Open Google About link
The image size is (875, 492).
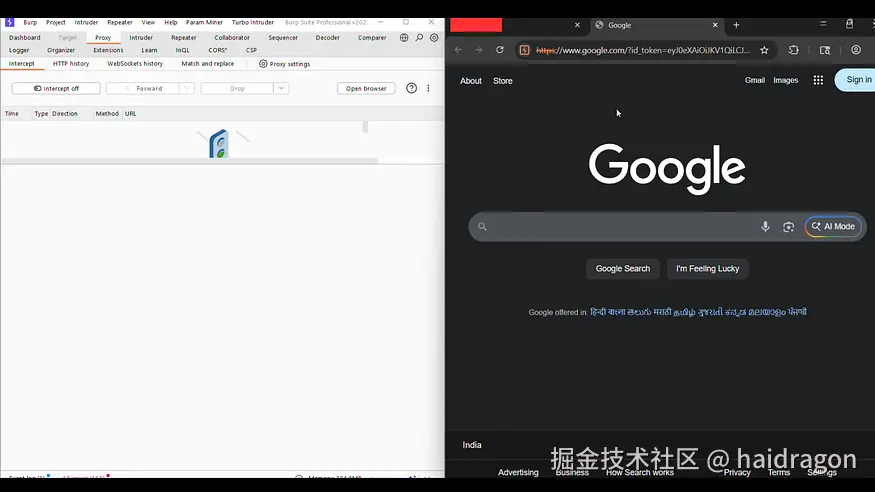[x=470, y=81]
